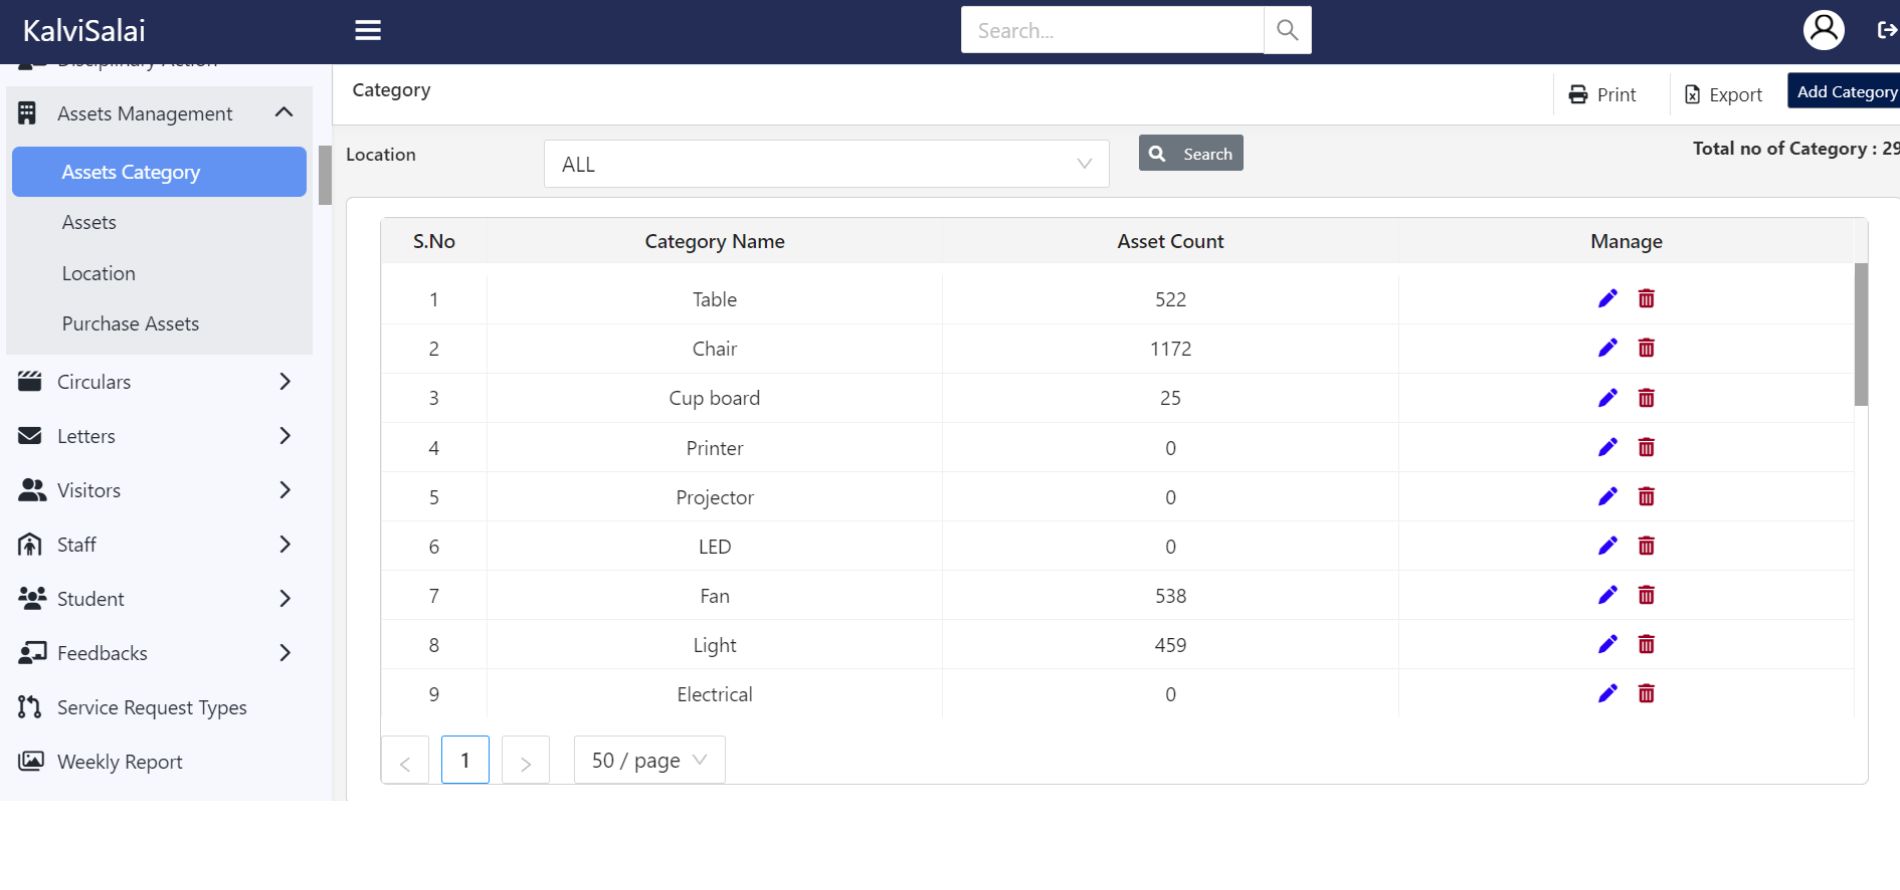Delete the Fan category
The image size is (1900, 890).
point(1646,594)
